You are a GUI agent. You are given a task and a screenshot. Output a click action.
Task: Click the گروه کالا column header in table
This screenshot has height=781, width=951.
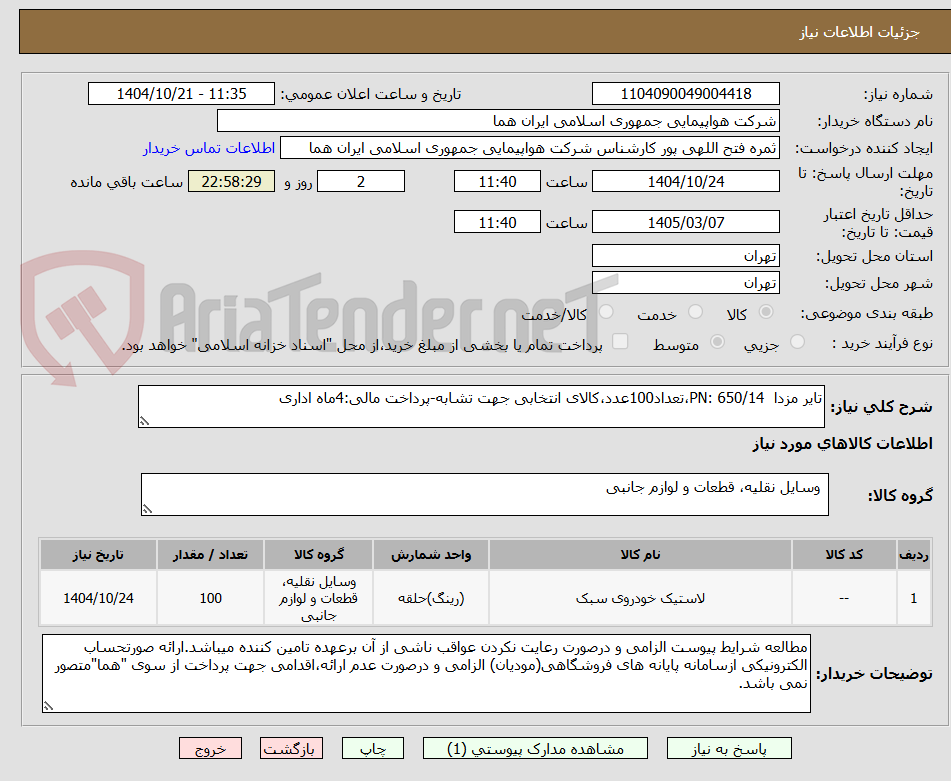(x=318, y=554)
